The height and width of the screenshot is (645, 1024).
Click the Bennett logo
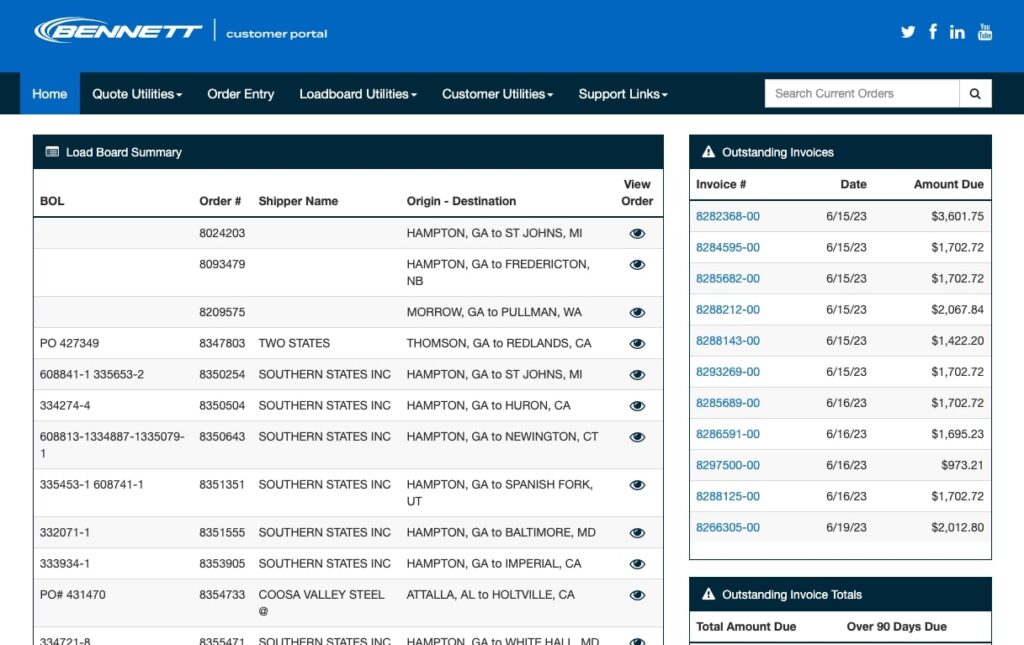[118, 31]
